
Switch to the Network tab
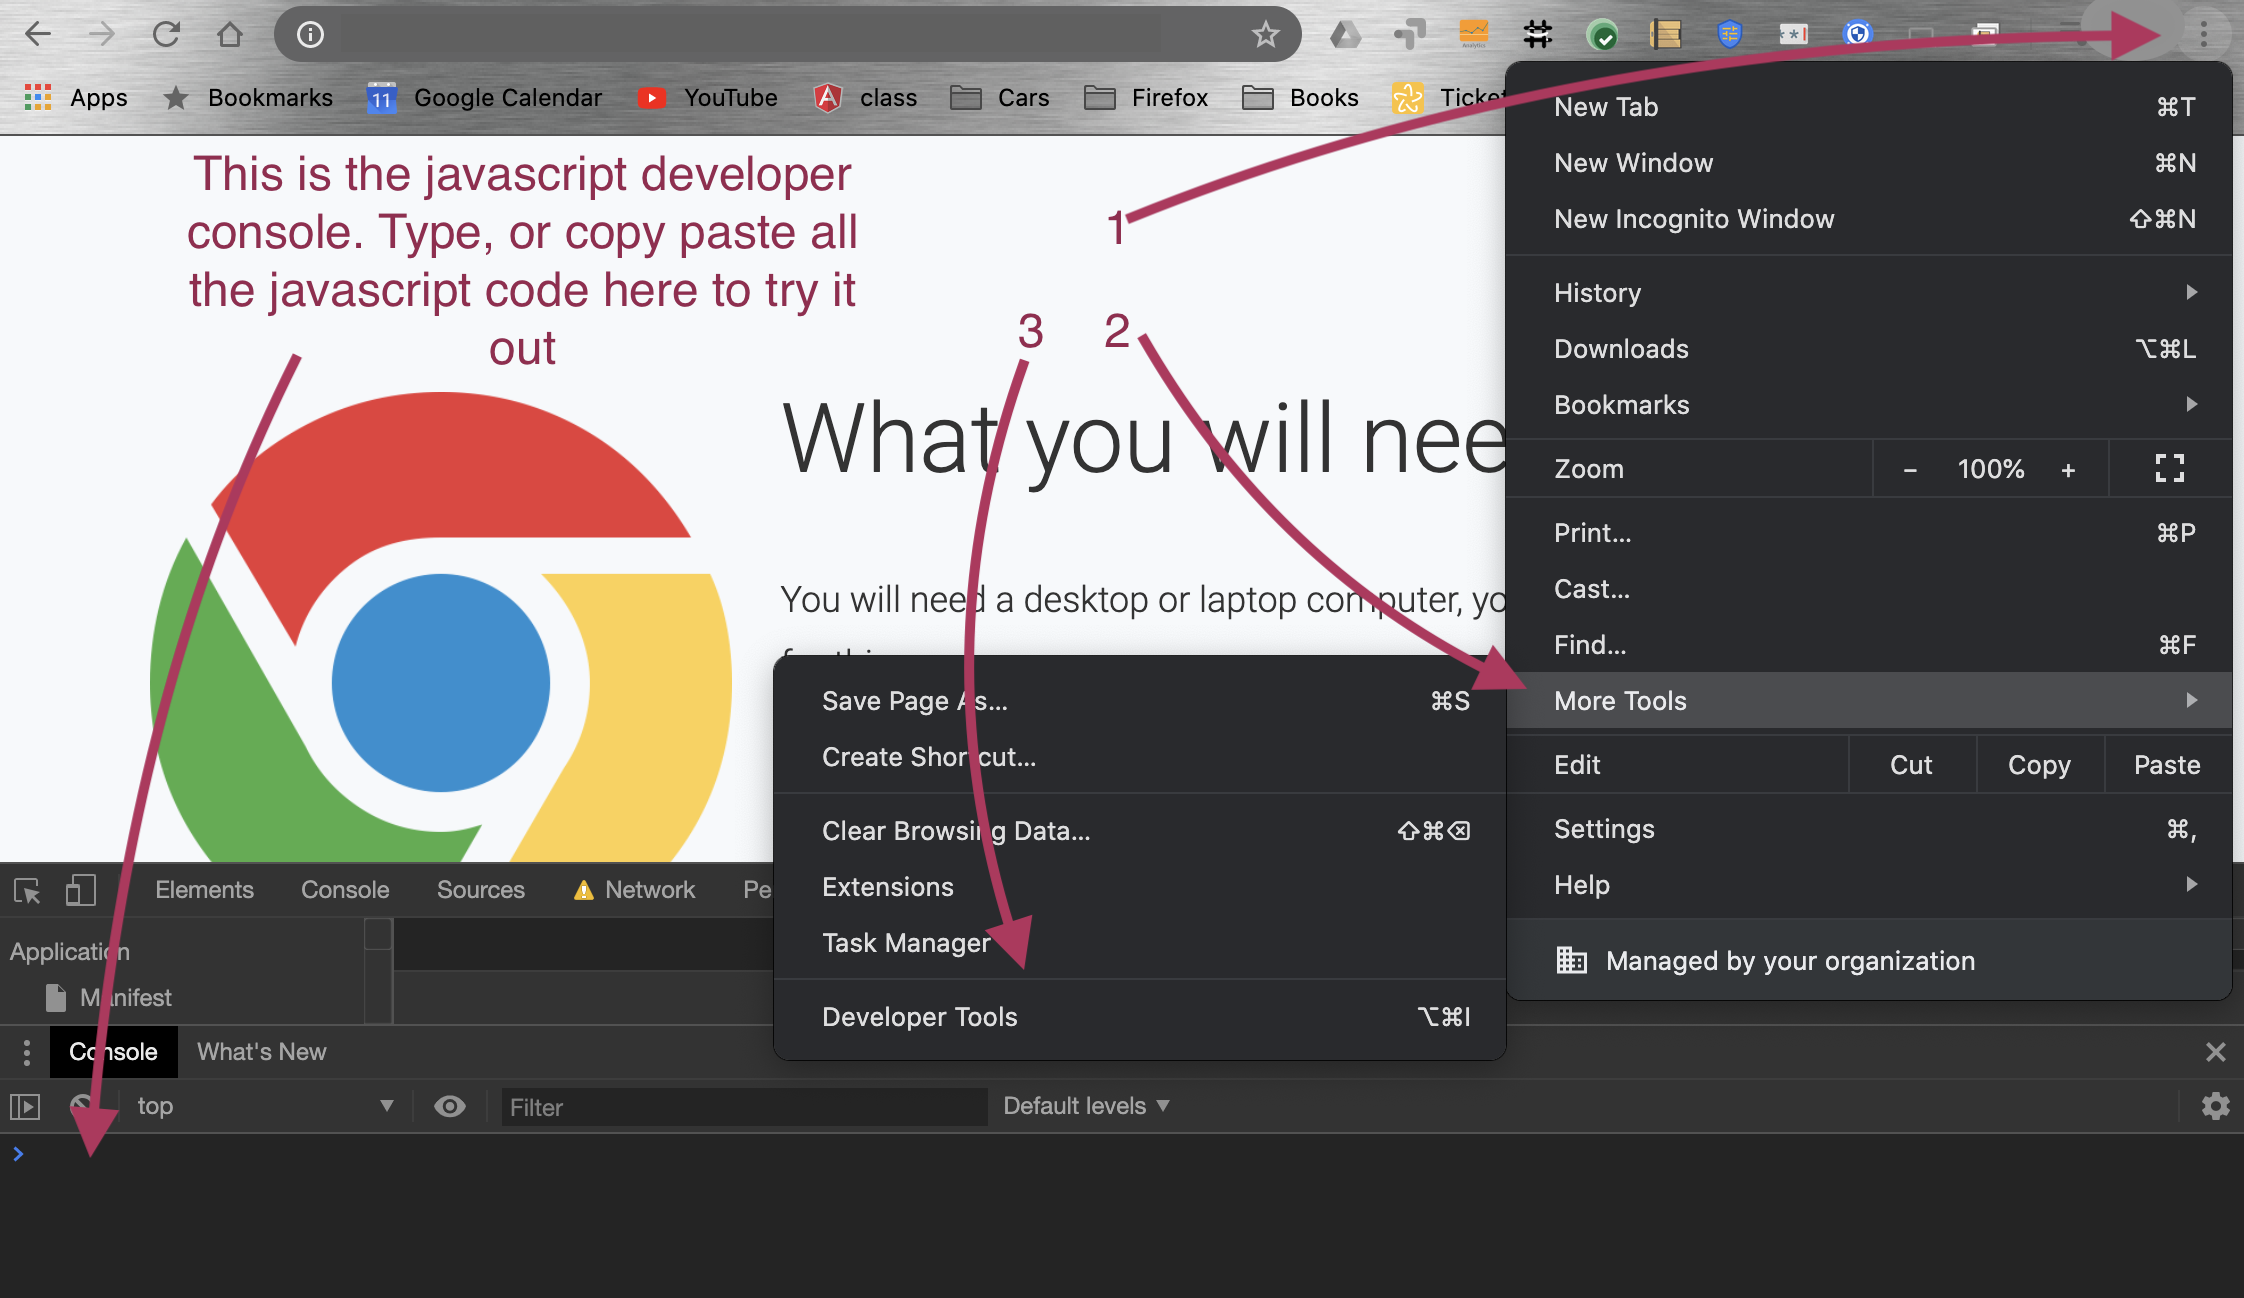point(634,890)
